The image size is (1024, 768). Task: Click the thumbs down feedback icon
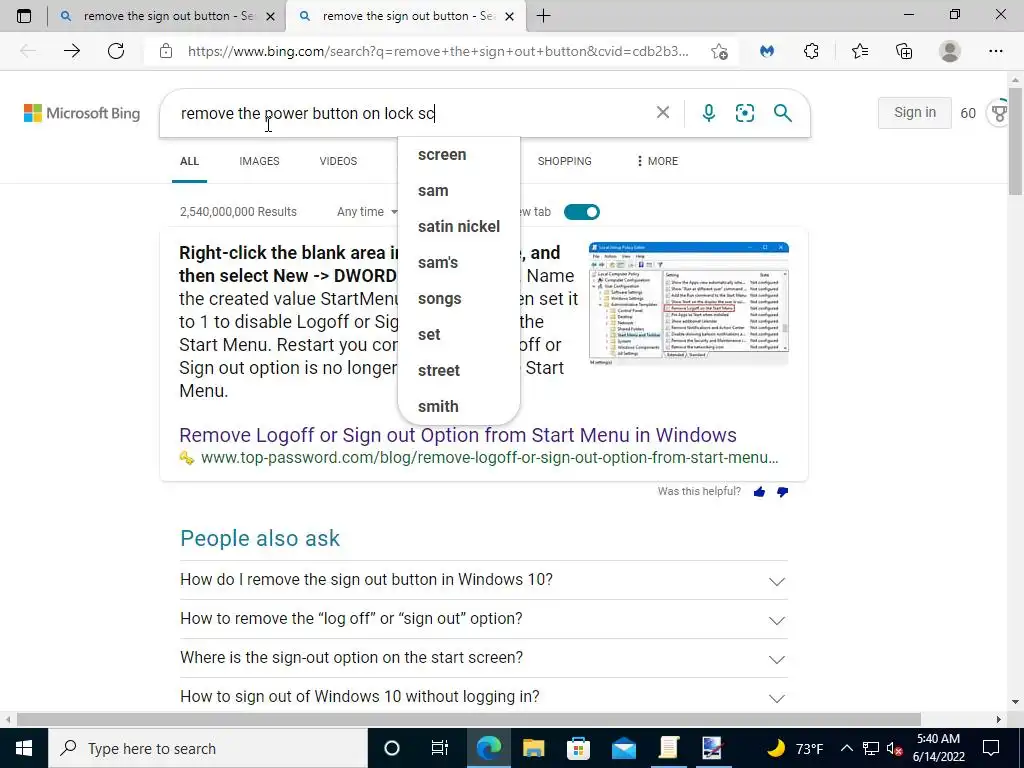[782, 492]
